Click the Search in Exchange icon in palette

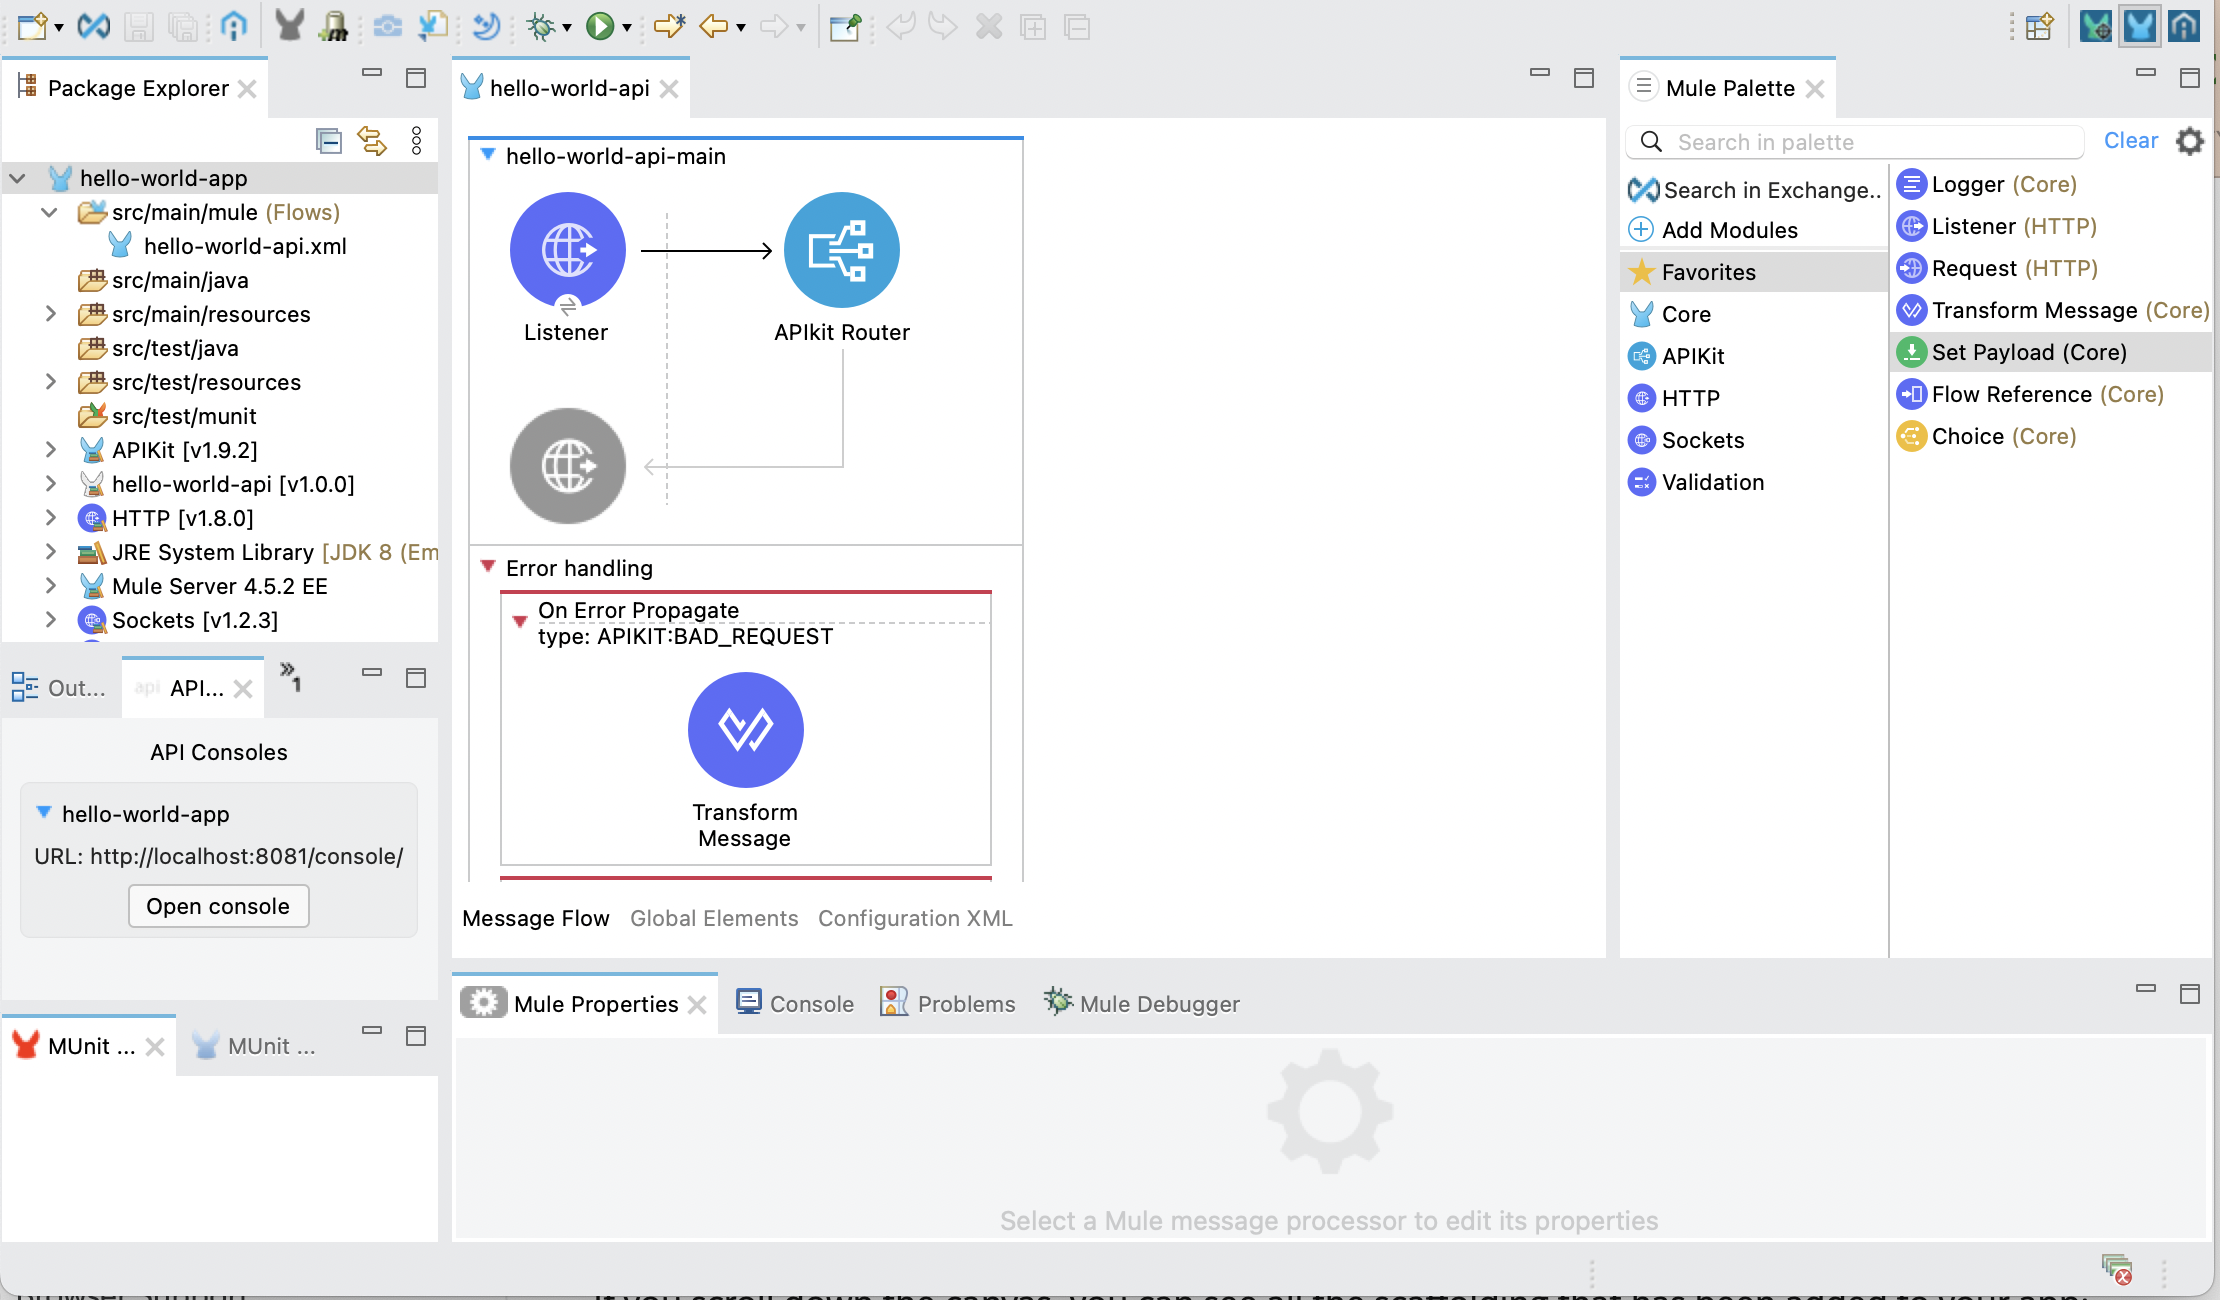[x=1643, y=189]
